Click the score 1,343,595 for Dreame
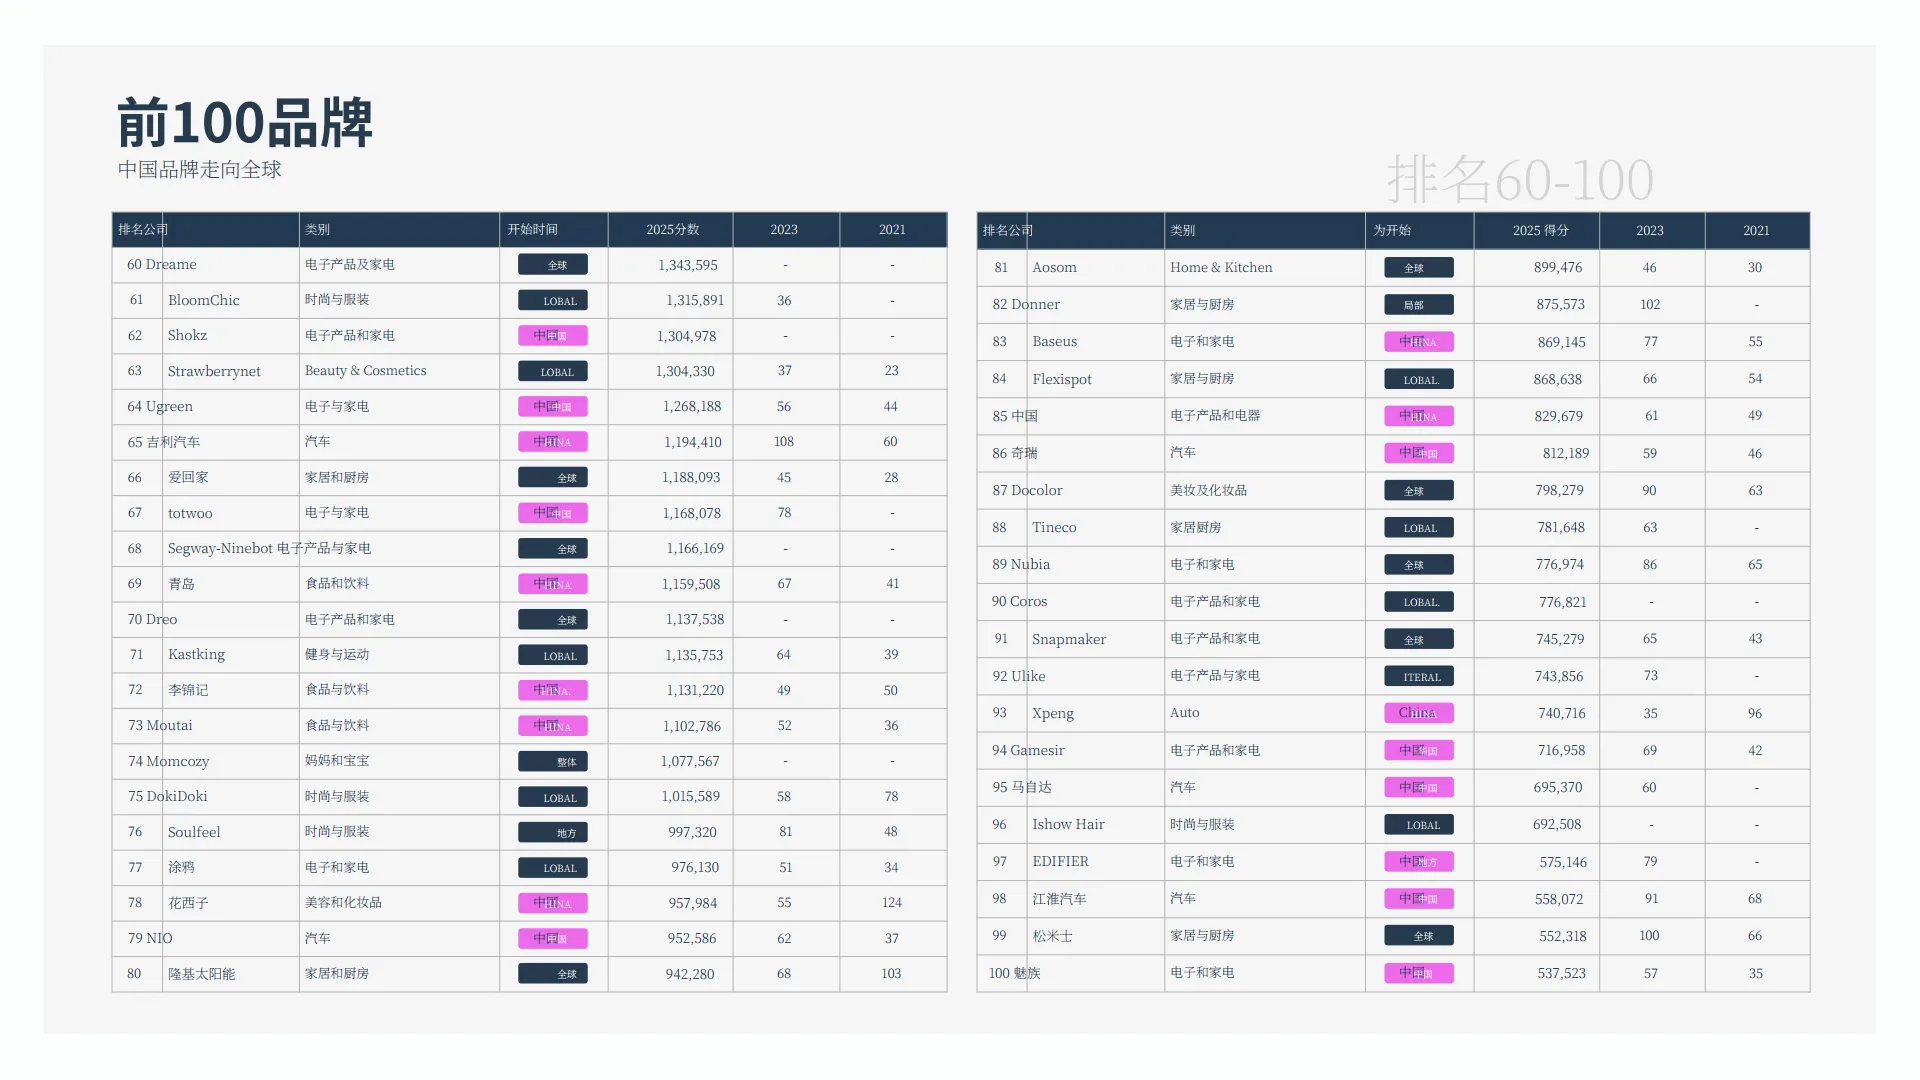 687,265
